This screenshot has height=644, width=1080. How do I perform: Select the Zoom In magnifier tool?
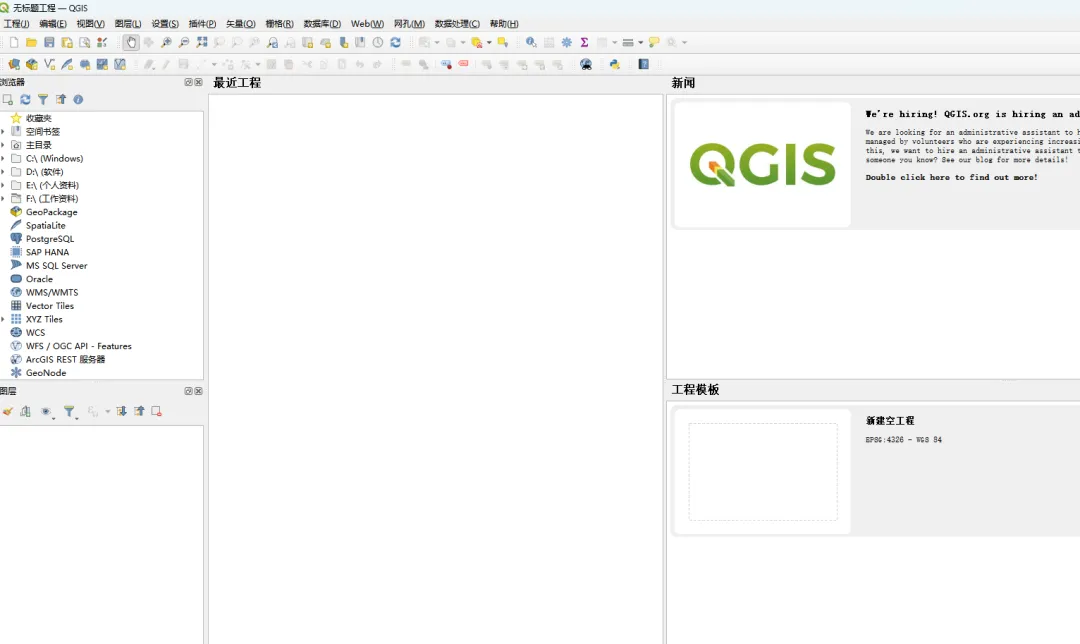pos(166,43)
